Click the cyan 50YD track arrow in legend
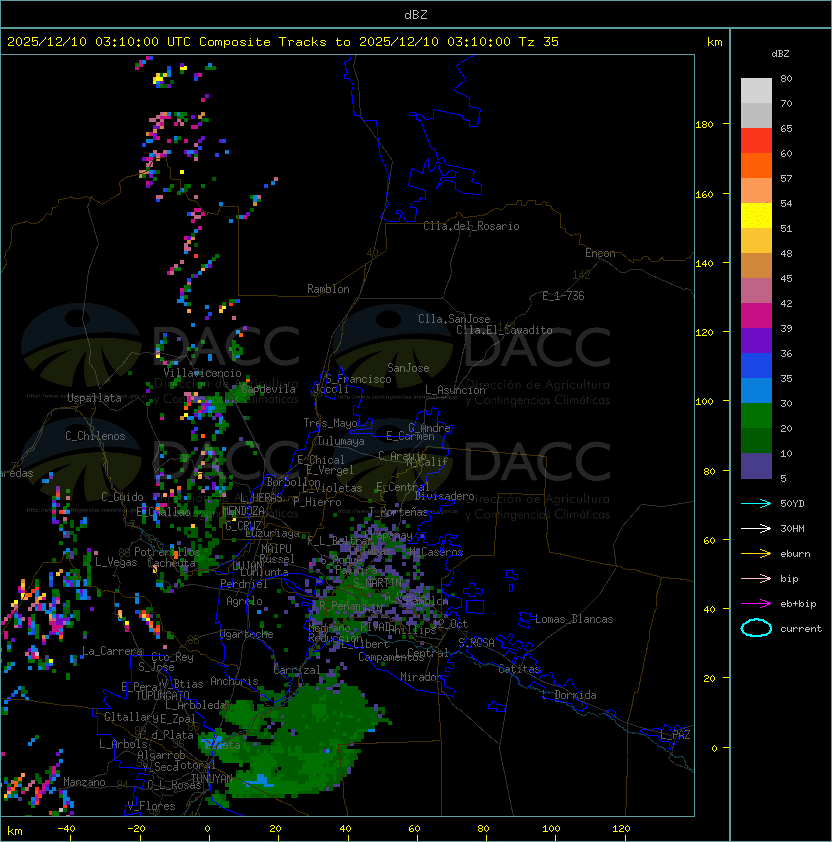The height and width of the screenshot is (842, 832). pos(756,503)
